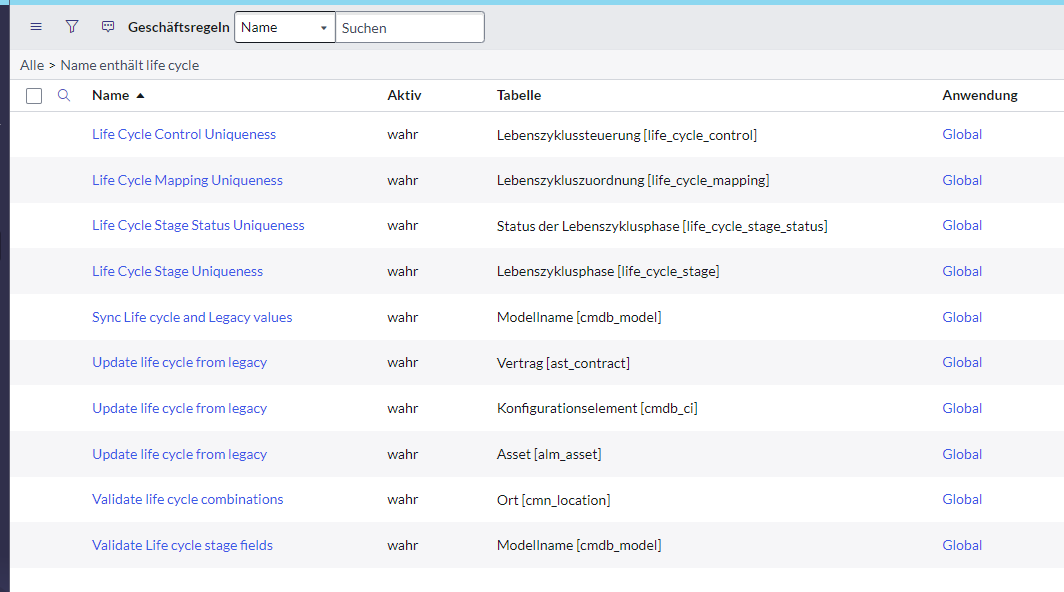This screenshot has width=1064, height=592.
Task: Select 'Modellname [cmdb_model]' in Validate stage fields row
Action: 579,546
